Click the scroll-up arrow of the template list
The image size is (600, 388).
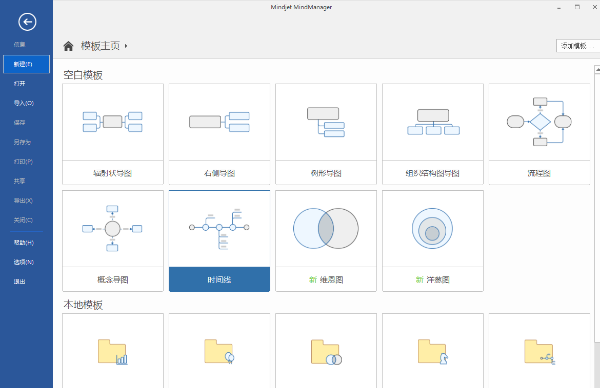click(597, 70)
